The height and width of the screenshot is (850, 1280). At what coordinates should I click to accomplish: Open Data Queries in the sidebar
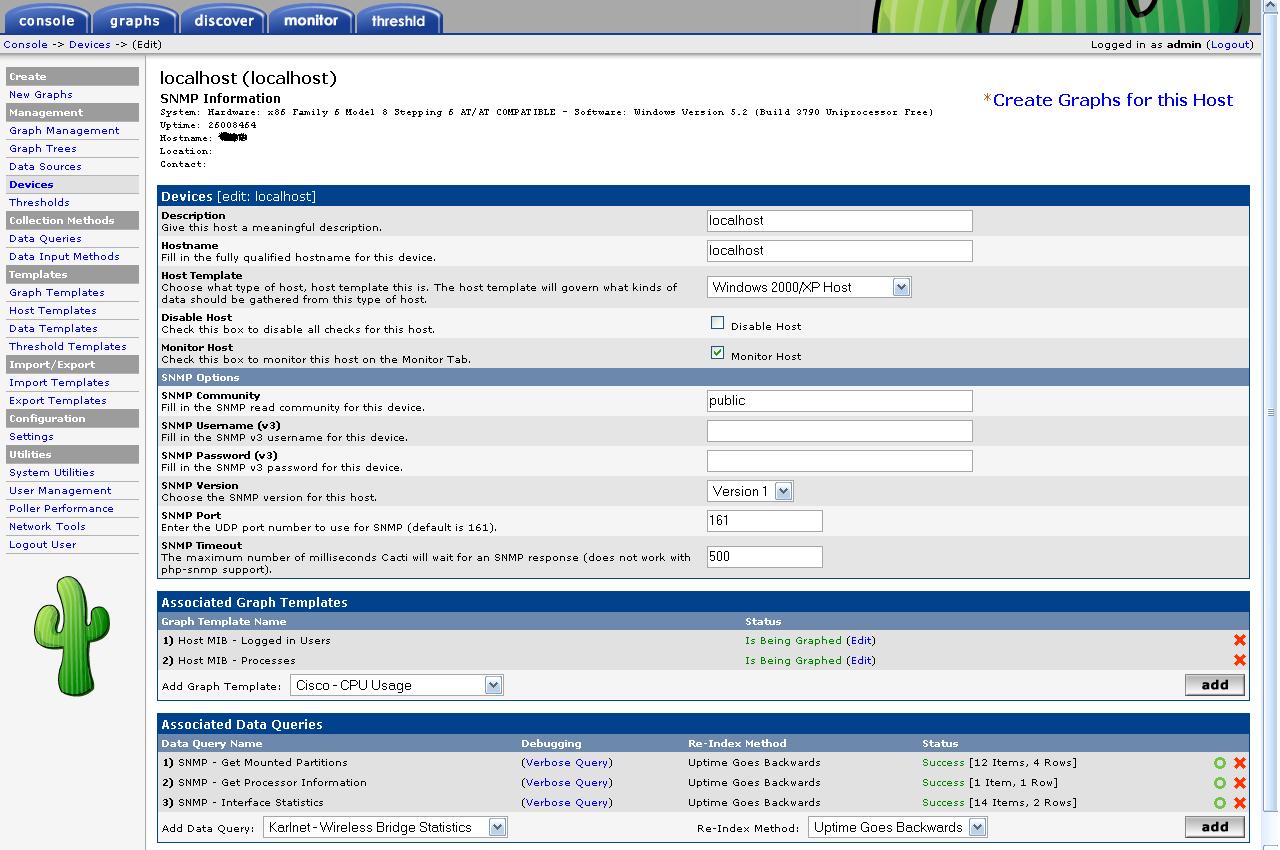coord(45,239)
